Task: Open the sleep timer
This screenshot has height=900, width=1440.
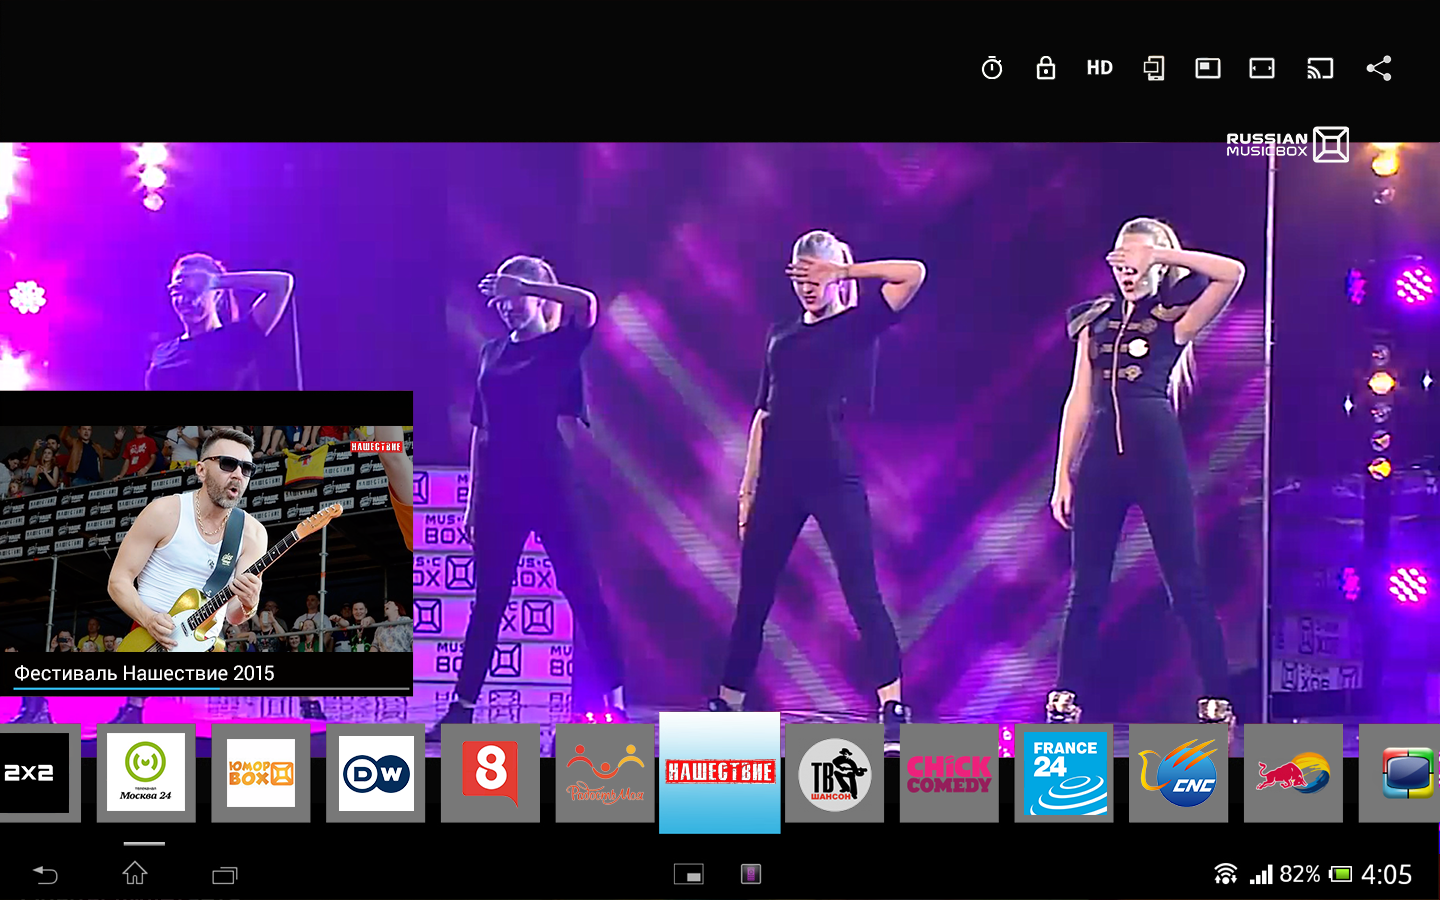Action: pos(992,68)
